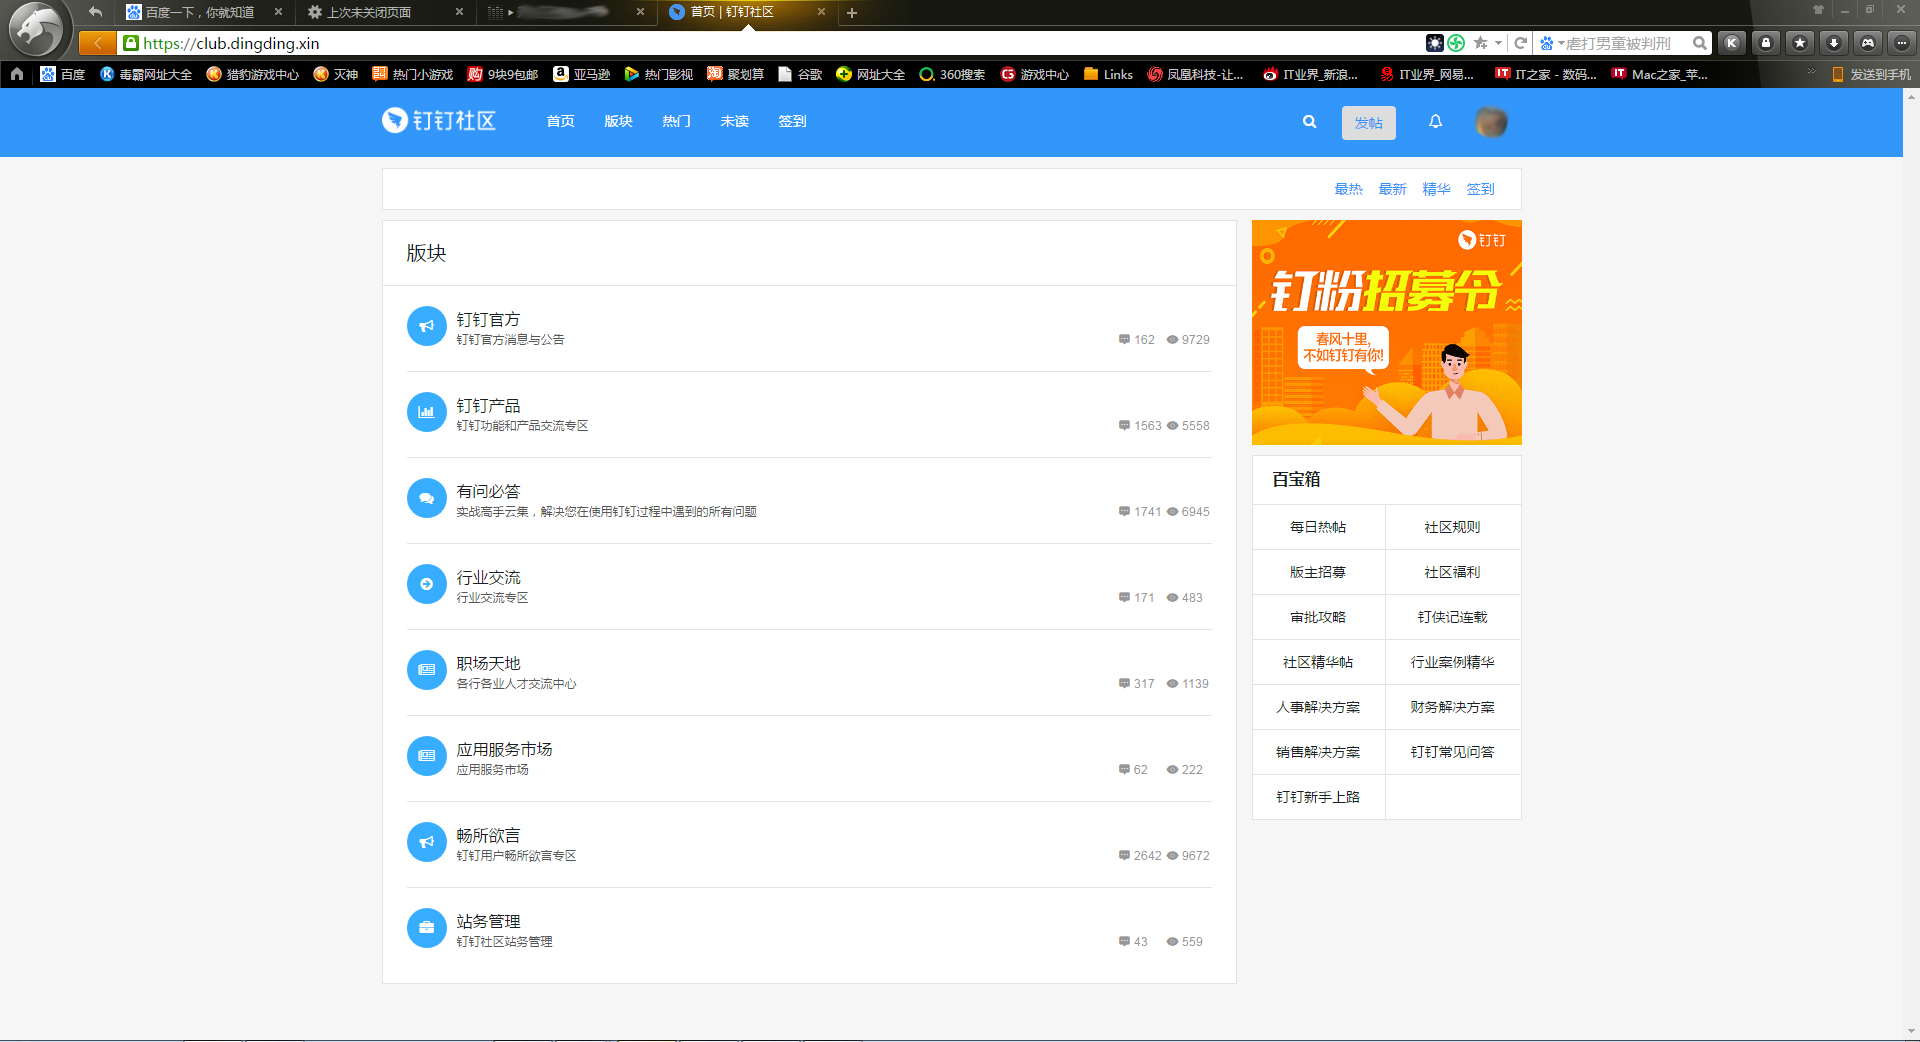1920x1042 pixels.
Task: Reload the page with refresh icon
Action: (x=1520, y=43)
